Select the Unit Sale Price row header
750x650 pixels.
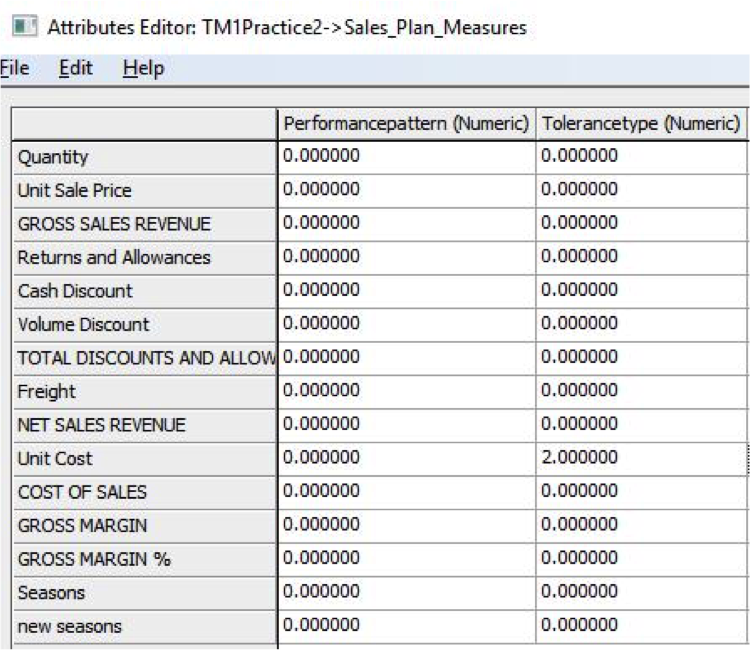144,190
